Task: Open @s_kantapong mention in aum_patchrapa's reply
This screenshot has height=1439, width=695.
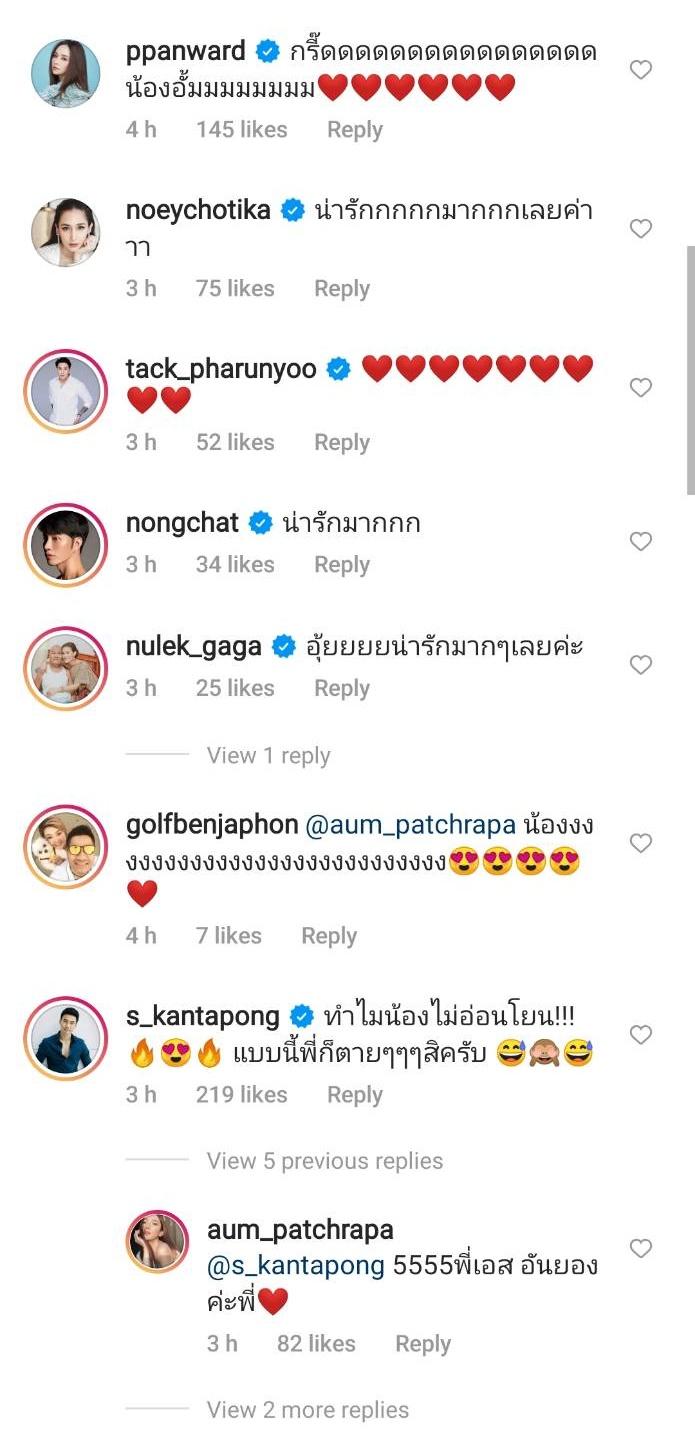Action: (x=295, y=1266)
